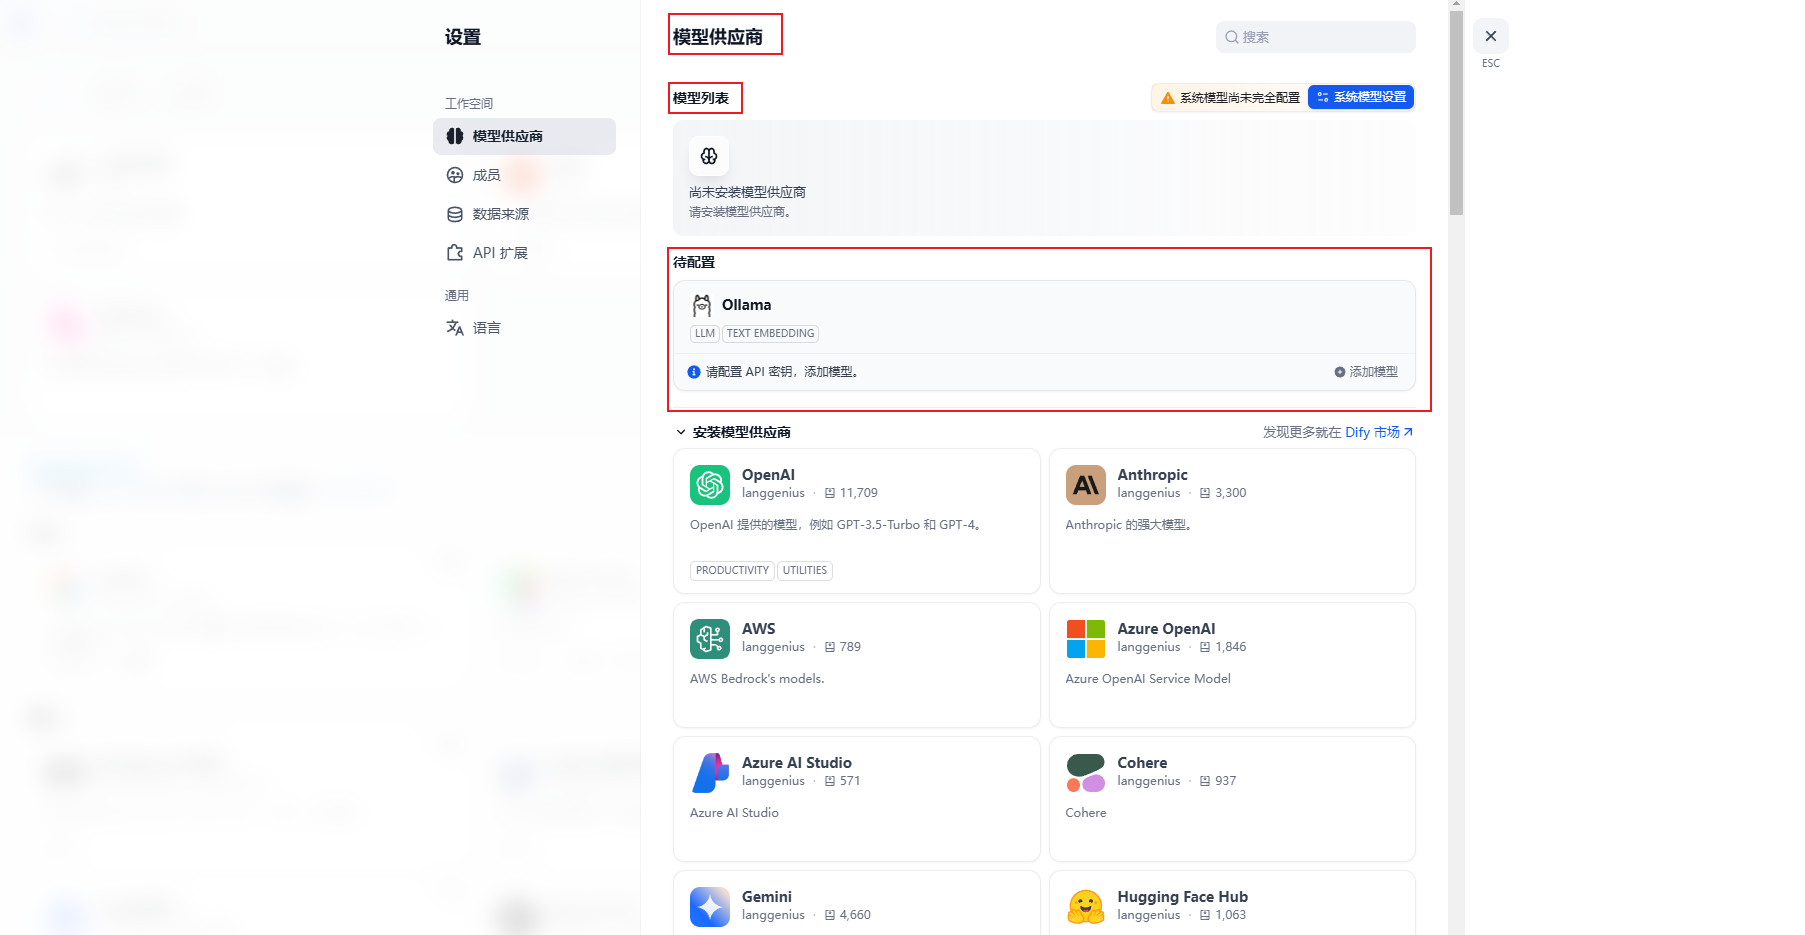The height and width of the screenshot is (935, 1805).
Task: Open 数据来源 settings section
Action: coord(501,214)
